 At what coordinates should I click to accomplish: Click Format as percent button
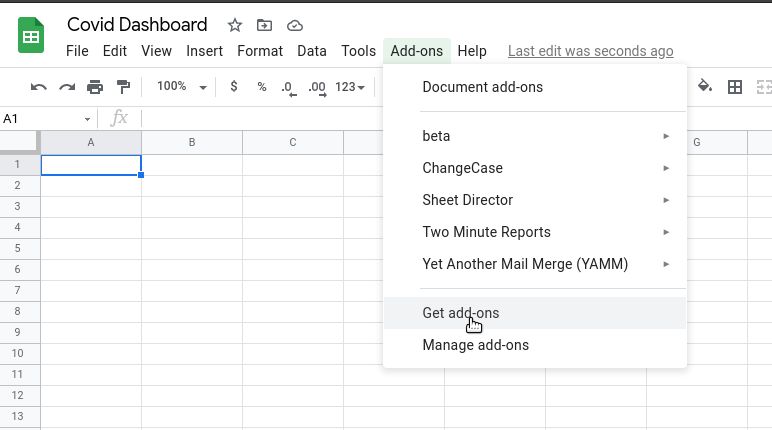pos(261,87)
